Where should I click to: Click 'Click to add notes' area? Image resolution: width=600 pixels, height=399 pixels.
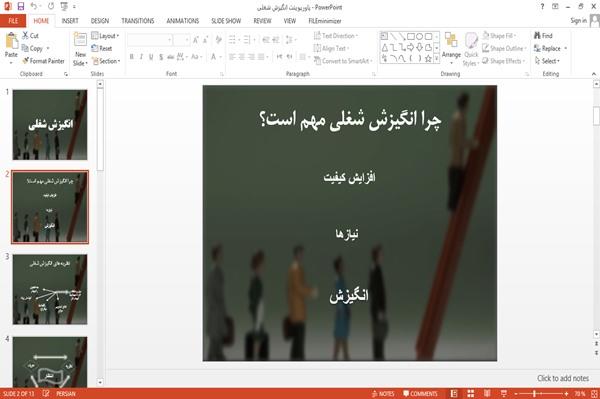(x=563, y=378)
